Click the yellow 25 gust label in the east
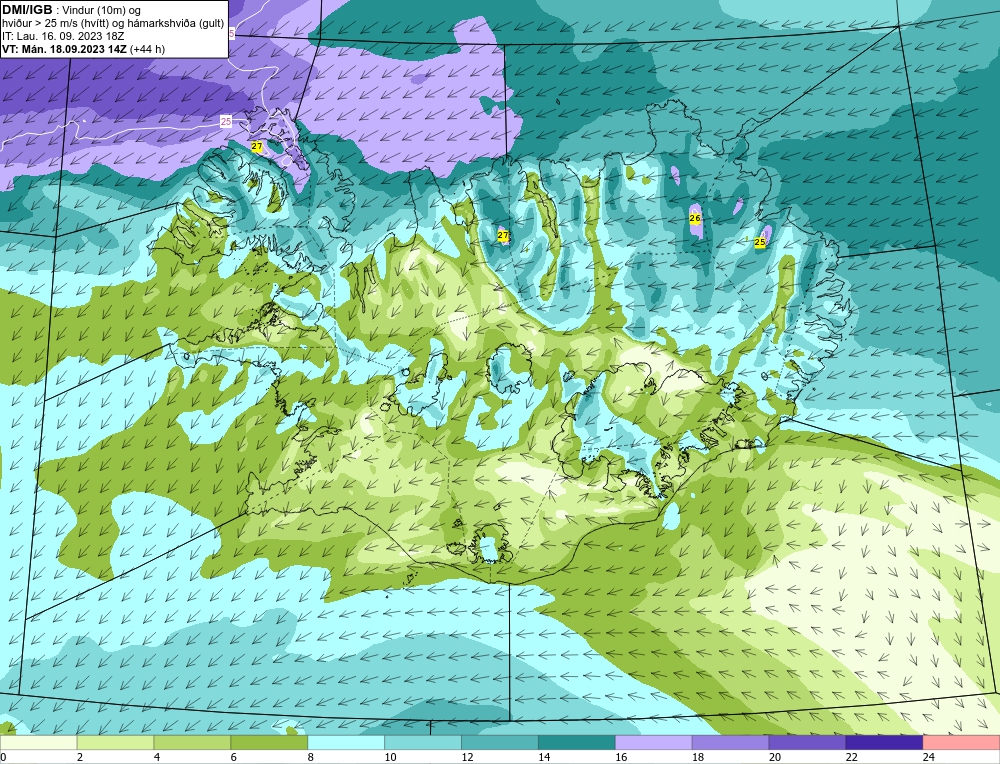The image size is (1000, 764). [760, 242]
